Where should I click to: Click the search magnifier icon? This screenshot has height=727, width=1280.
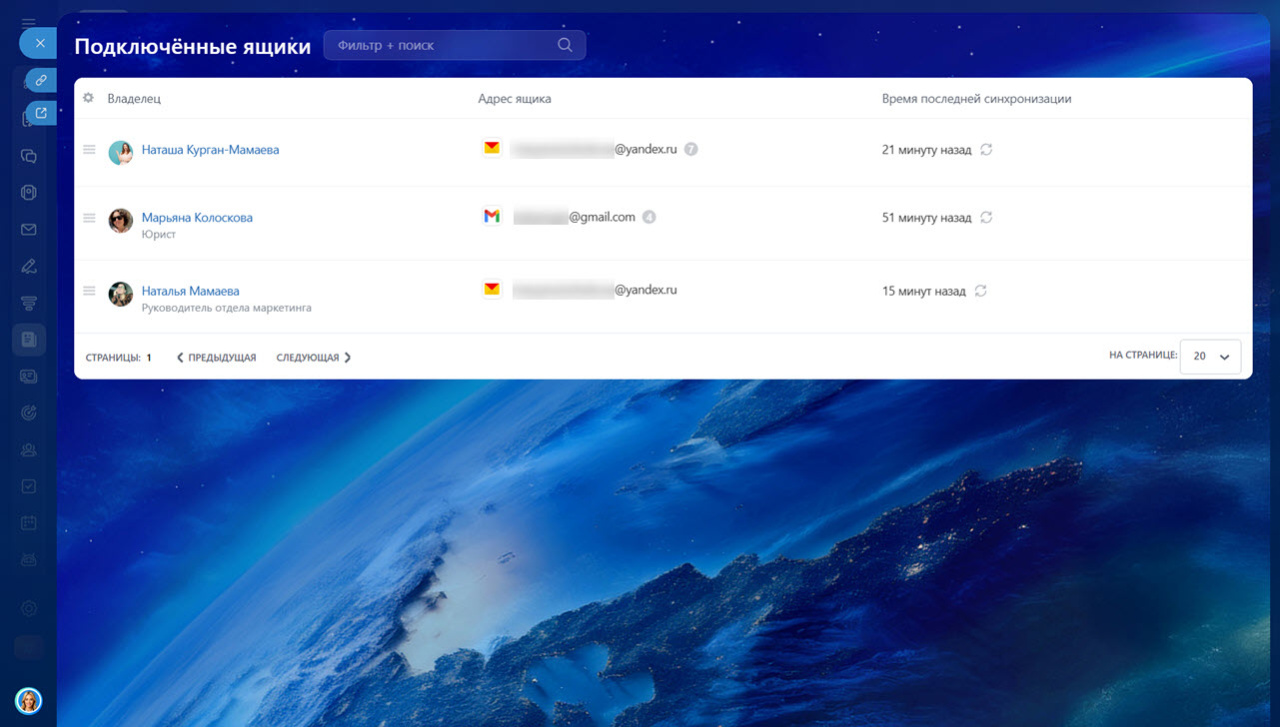[565, 45]
